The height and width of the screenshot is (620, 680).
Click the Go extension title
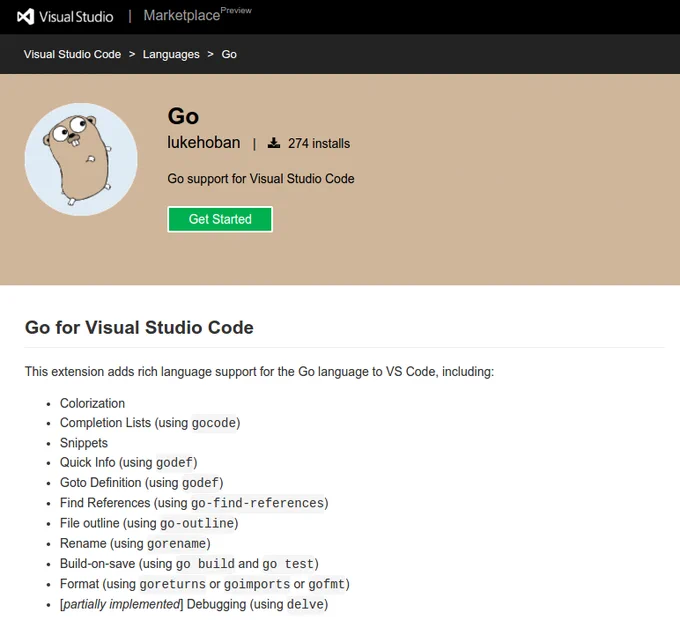(x=183, y=116)
